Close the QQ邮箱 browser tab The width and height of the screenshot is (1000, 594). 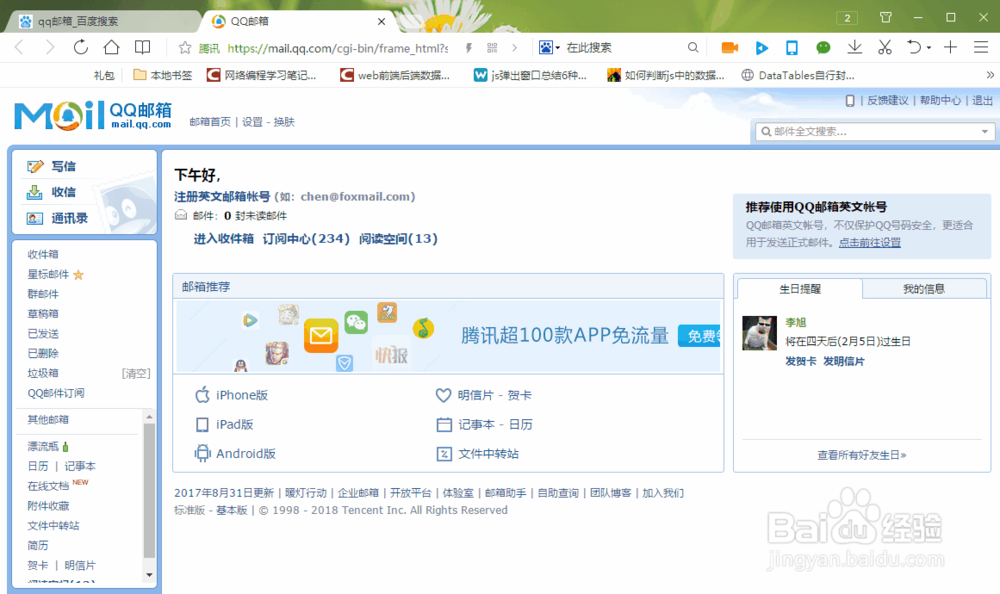[381, 21]
